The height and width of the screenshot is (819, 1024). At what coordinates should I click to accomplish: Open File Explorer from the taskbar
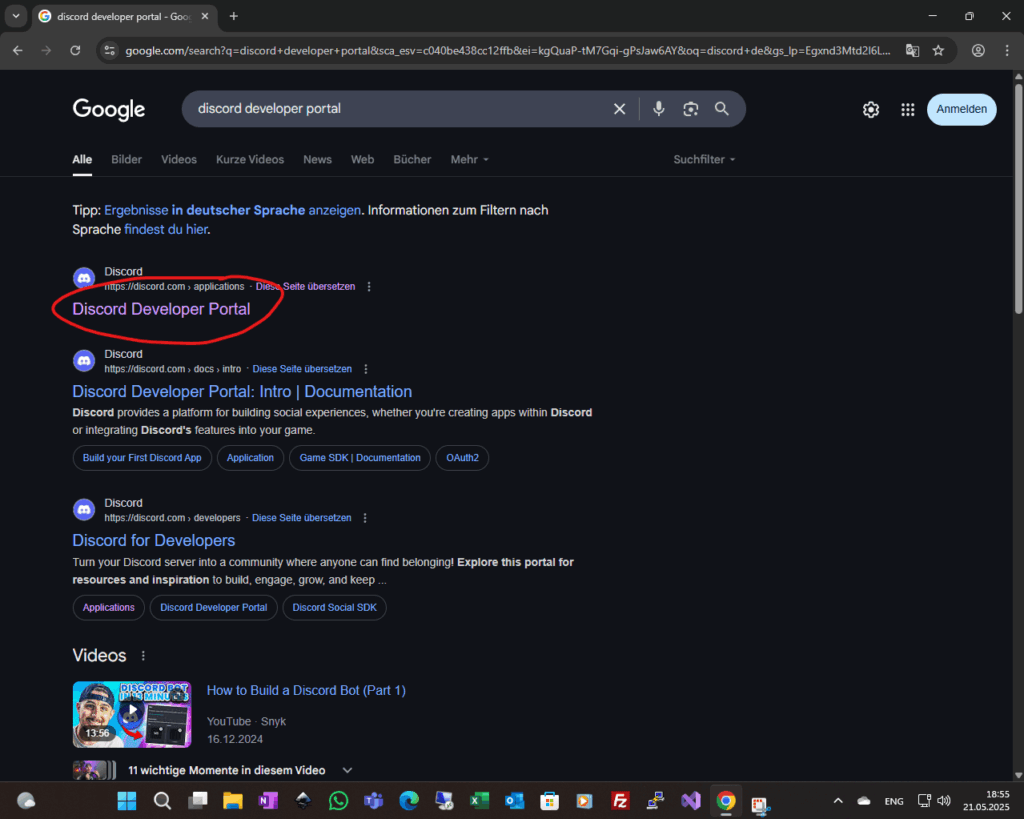[232, 801]
